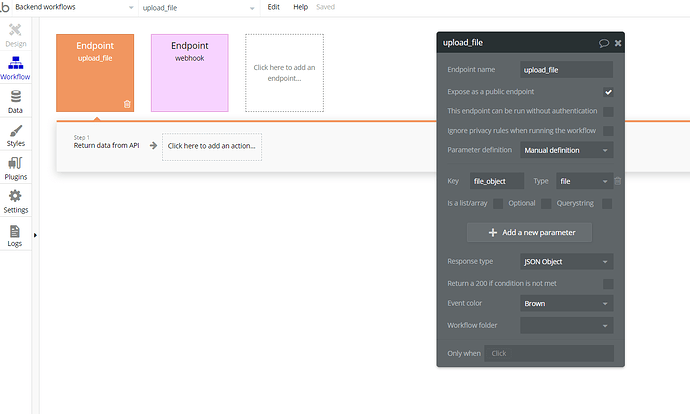Open comments on upload_file panel

coord(604,43)
